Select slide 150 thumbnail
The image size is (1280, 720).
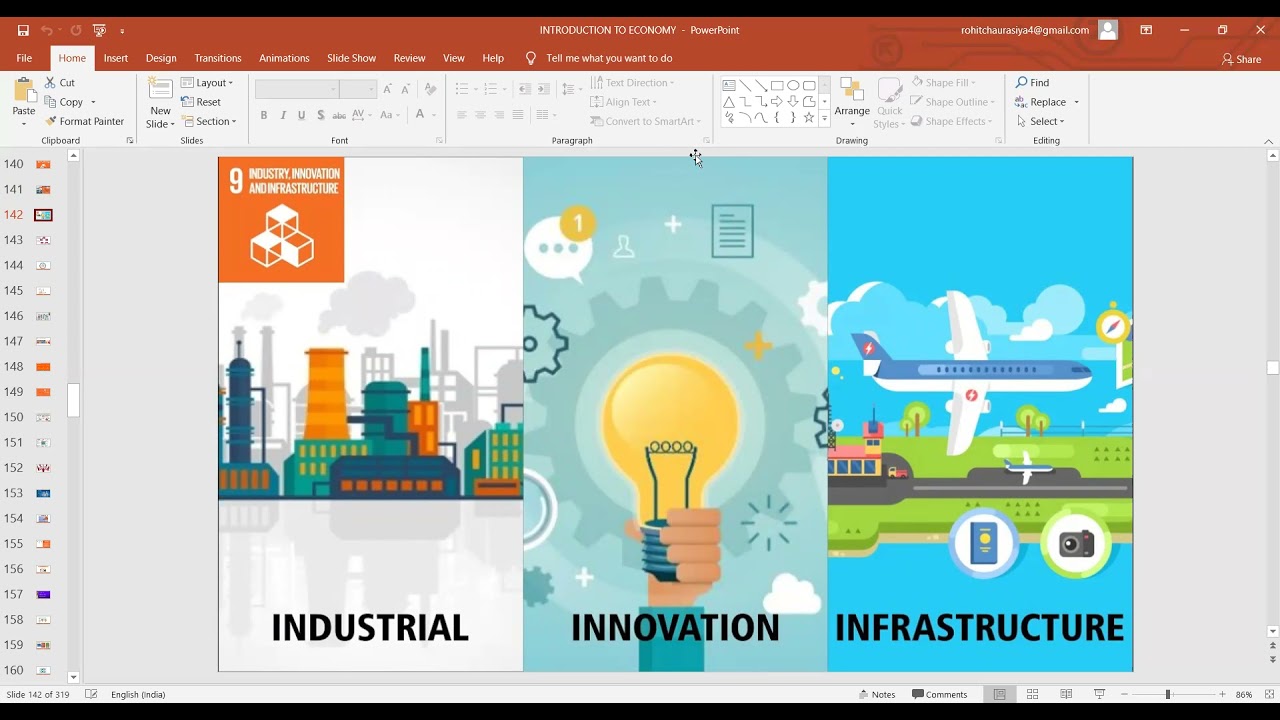coord(43,417)
